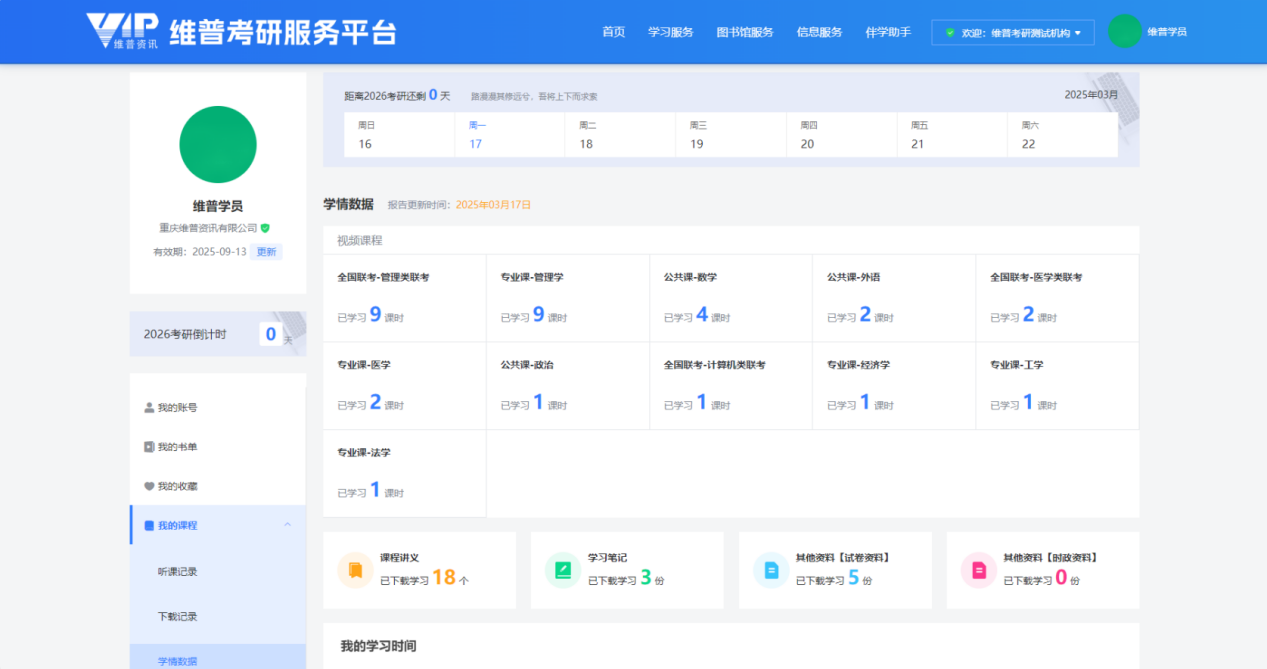
Task: Click the 我的账号 person icon
Action: [x=150, y=408]
